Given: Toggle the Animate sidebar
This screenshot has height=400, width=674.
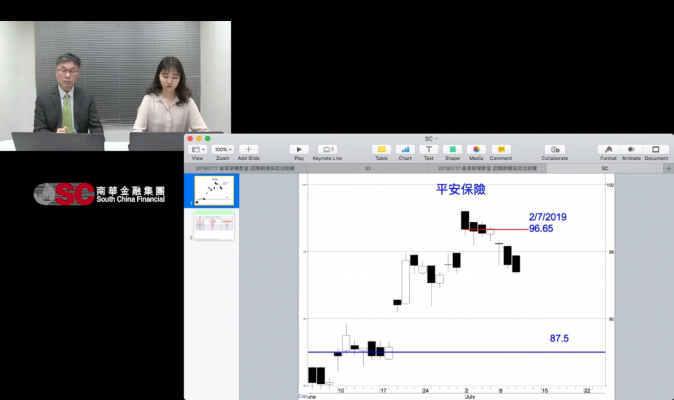Looking at the screenshot, I should click(x=631, y=149).
